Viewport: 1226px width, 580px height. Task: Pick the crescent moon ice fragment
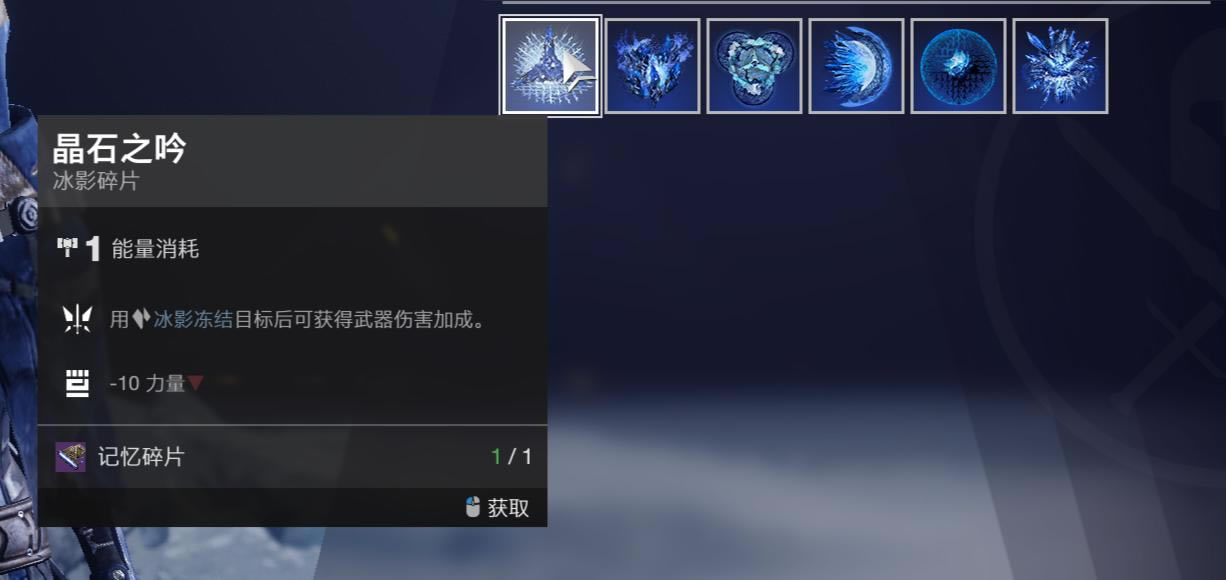pos(856,66)
